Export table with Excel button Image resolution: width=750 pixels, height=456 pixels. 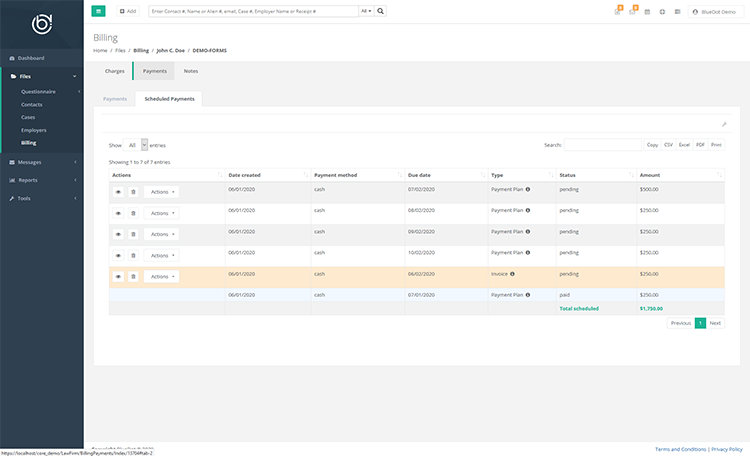684,145
